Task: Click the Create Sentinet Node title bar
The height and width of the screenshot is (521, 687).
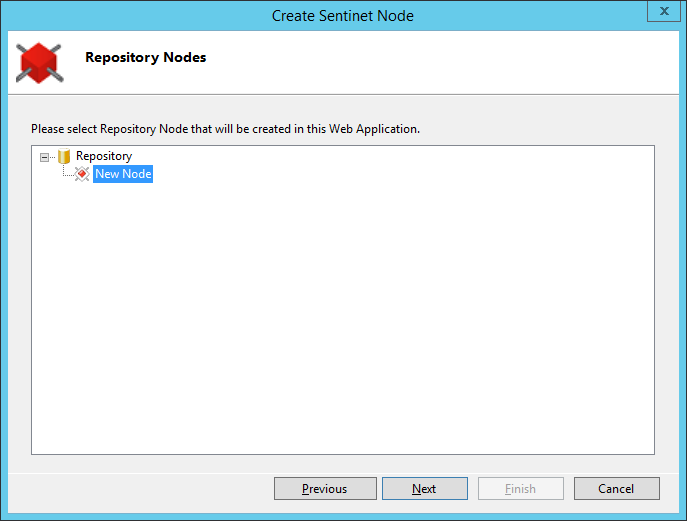Action: pos(343,16)
